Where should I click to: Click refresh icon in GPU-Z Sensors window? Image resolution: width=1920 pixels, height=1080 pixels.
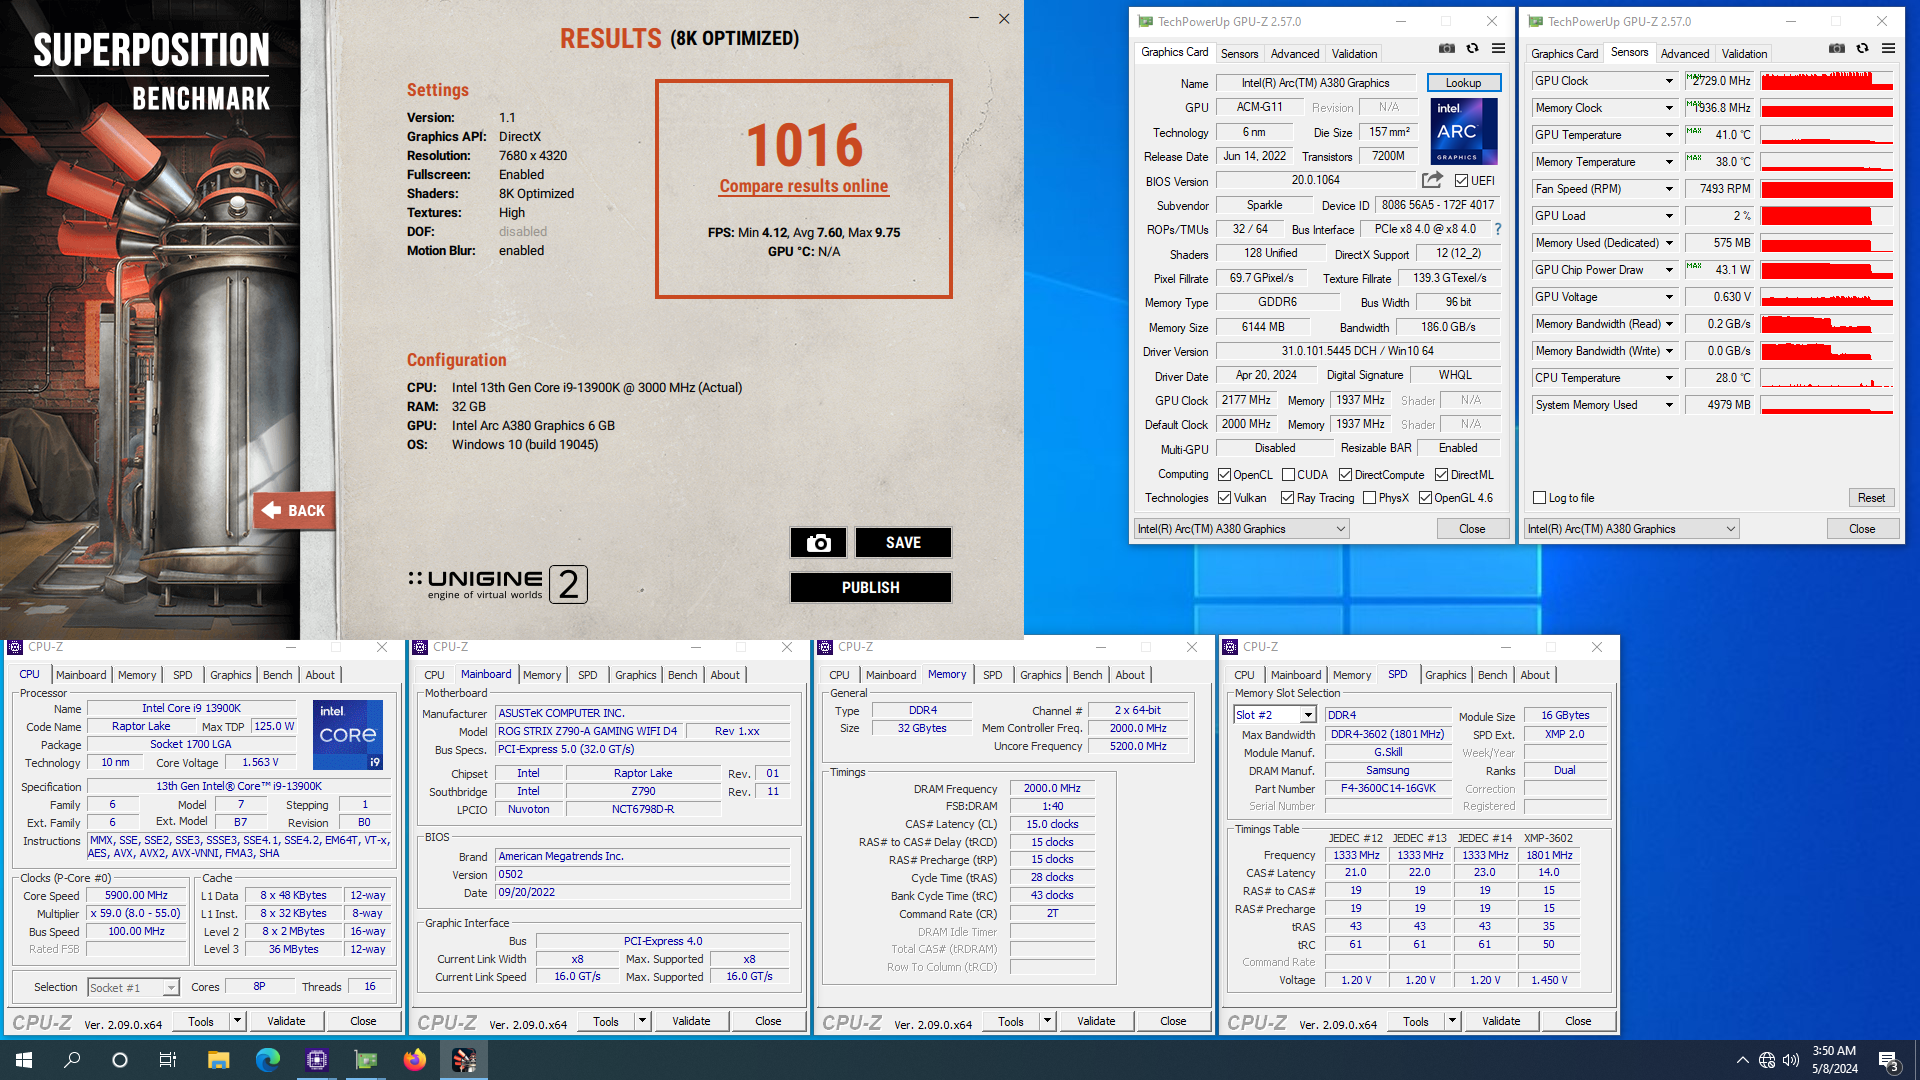click(1862, 48)
